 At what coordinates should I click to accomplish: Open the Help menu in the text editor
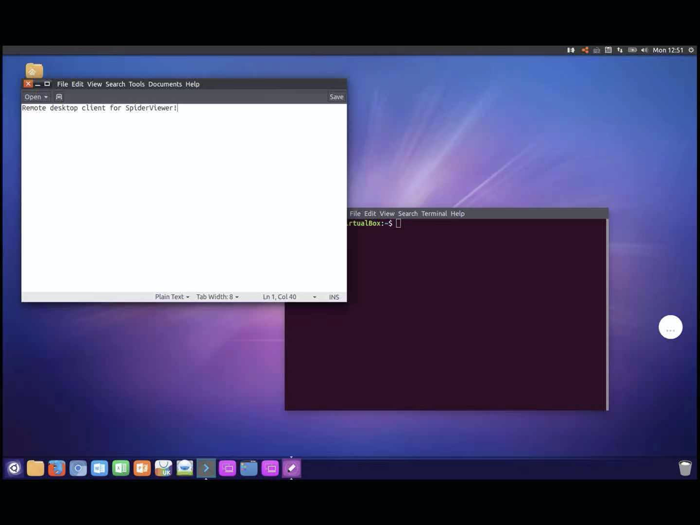click(x=192, y=84)
